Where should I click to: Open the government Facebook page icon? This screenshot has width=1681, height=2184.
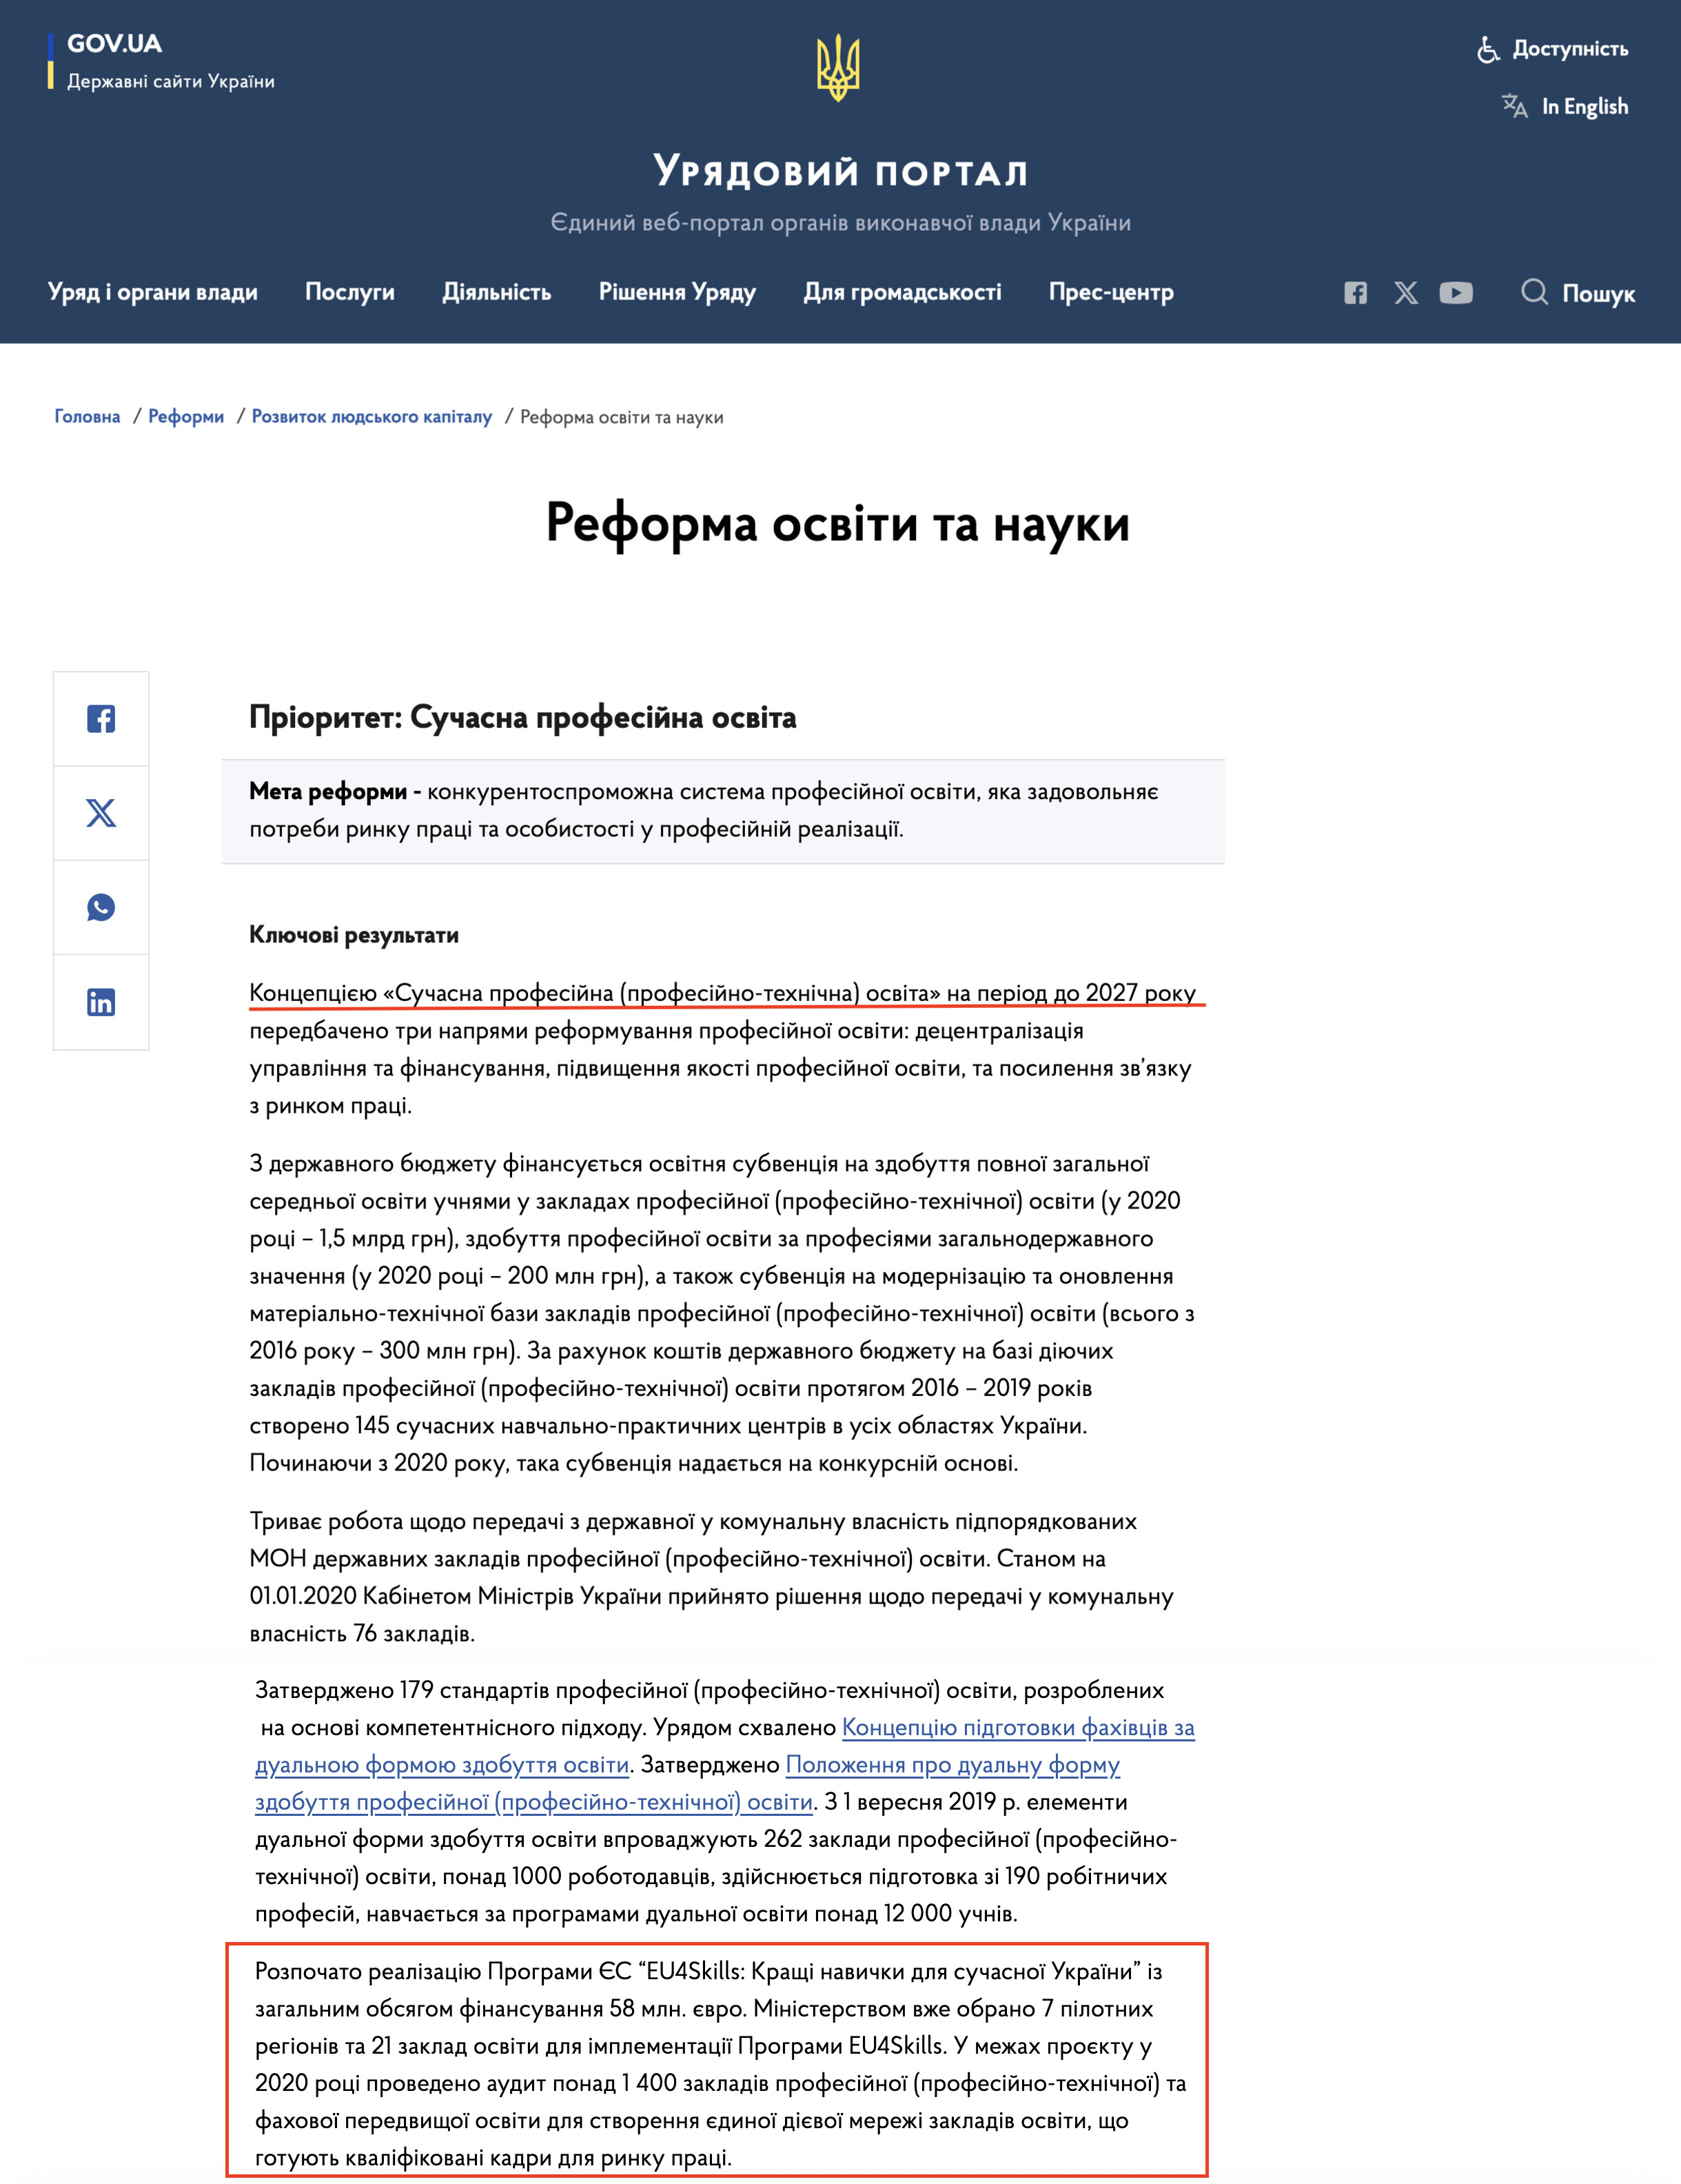(1357, 293)
